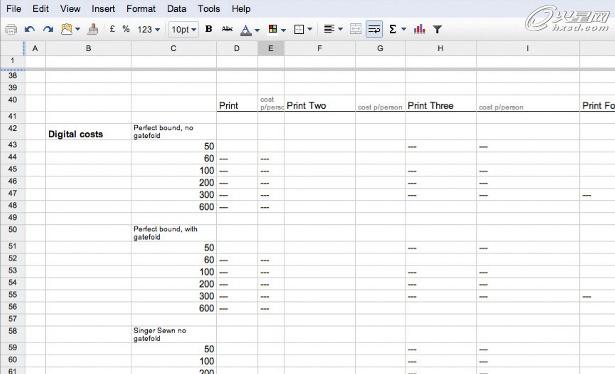Click the borders icon
The height and width of the screenshot is (374, 615).
tap(299, 29)
